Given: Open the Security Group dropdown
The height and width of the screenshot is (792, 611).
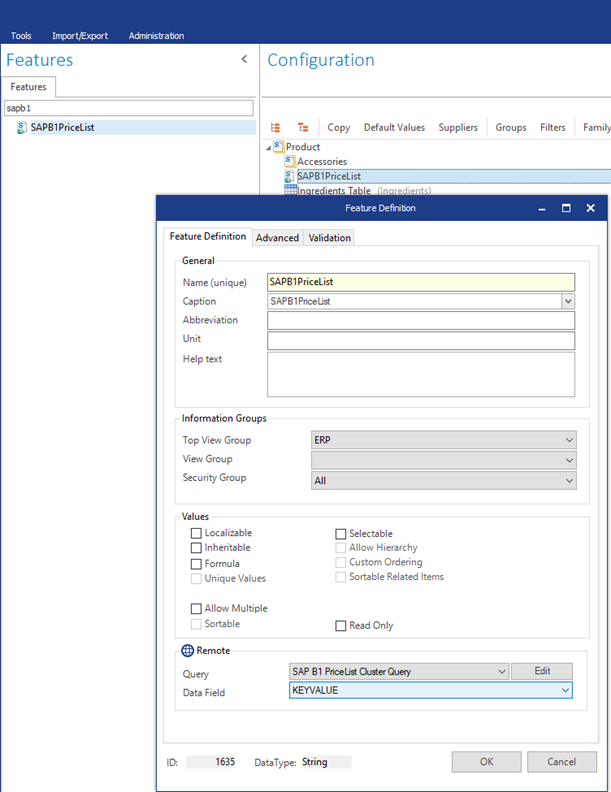Looking at the screenshot, I should coord(443,480).
